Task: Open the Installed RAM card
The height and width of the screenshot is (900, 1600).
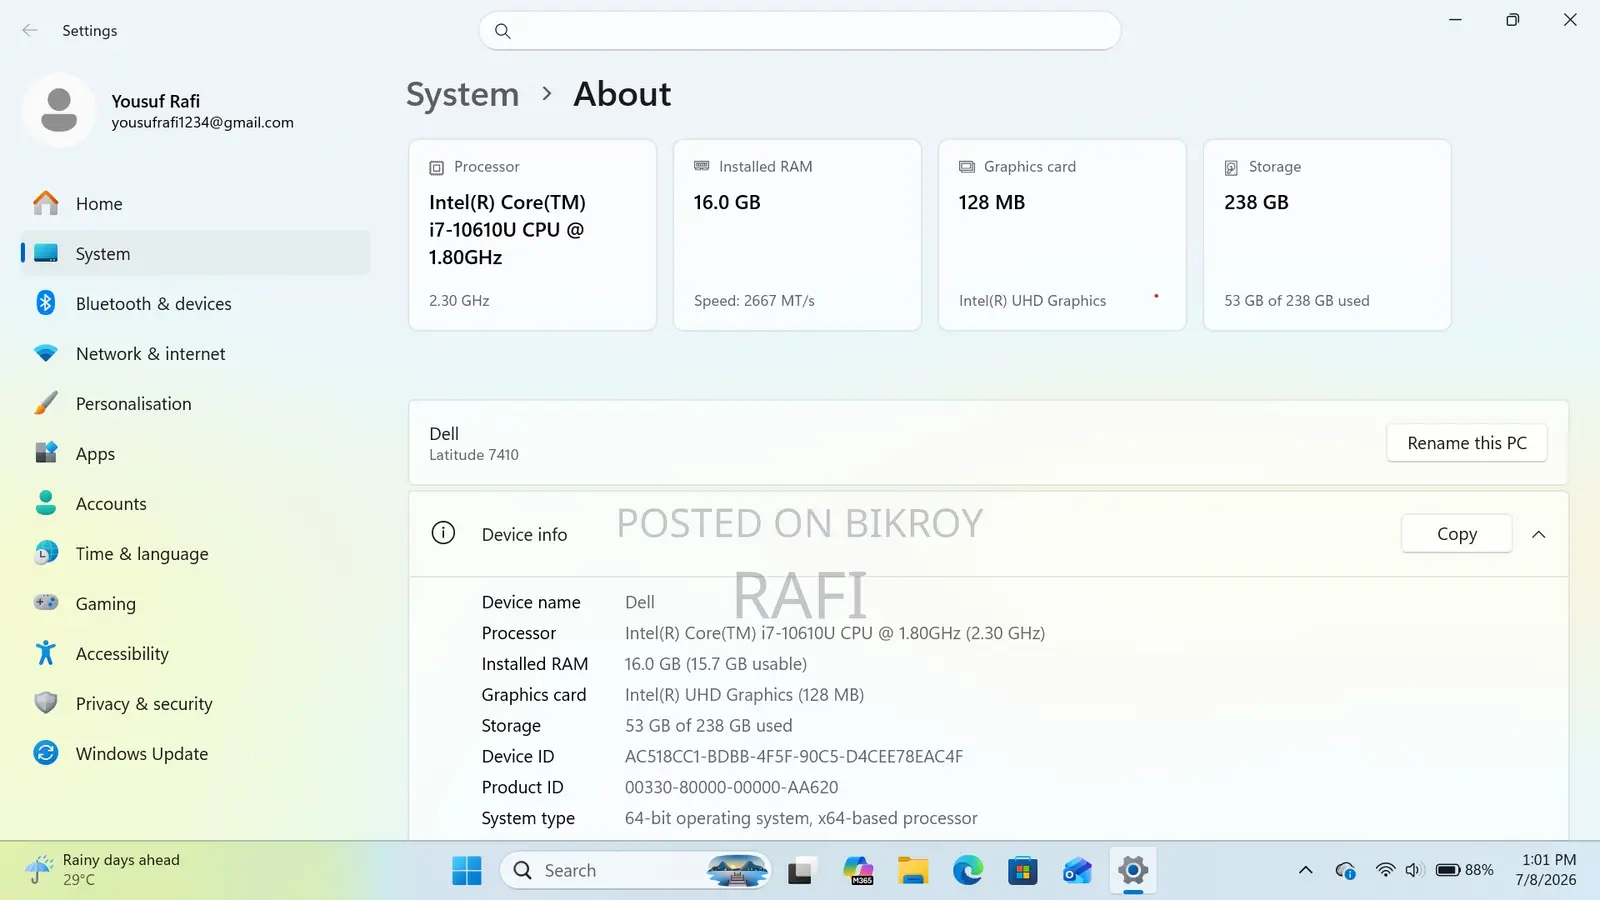Action: pyautogui.click(x=797, y=235)
